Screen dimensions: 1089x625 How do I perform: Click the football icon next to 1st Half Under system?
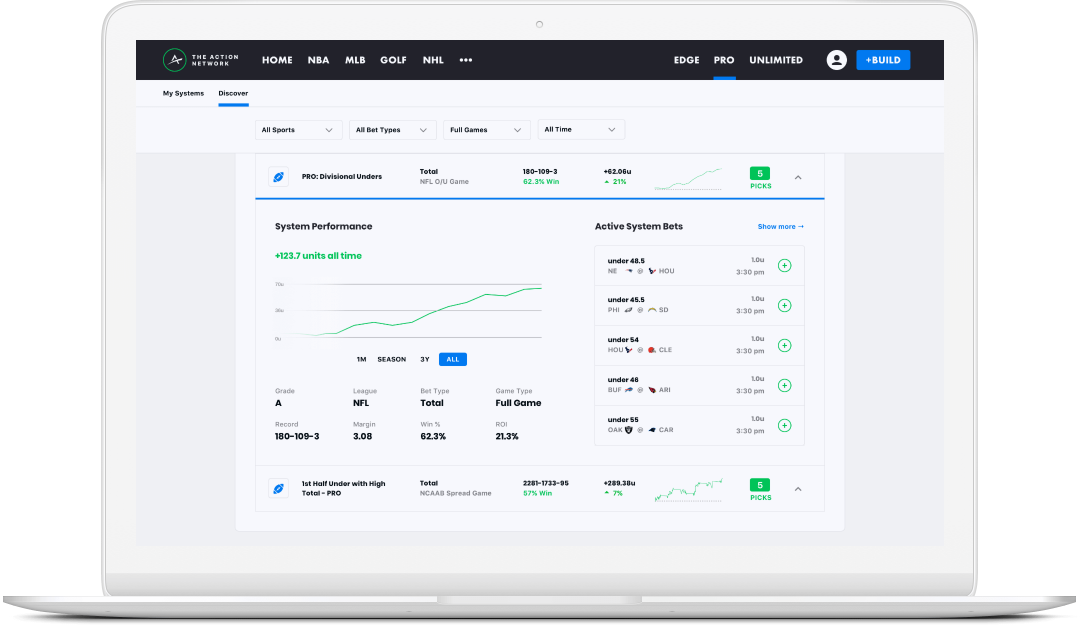coord(278,488)
